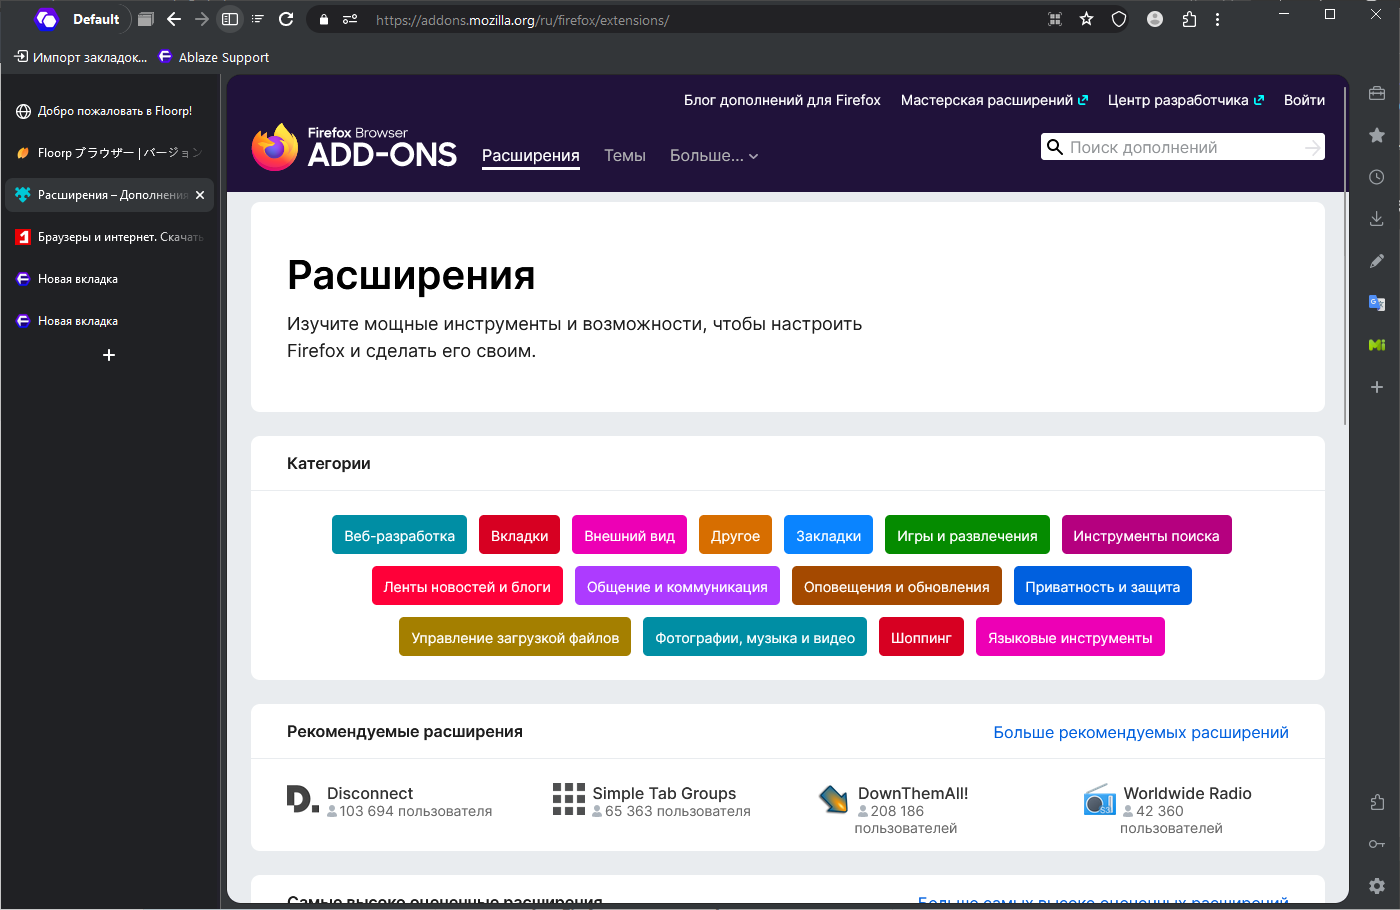1400x910 pixels.
Task: Open Центр разработчика link
Action: tap(1186, 100)
